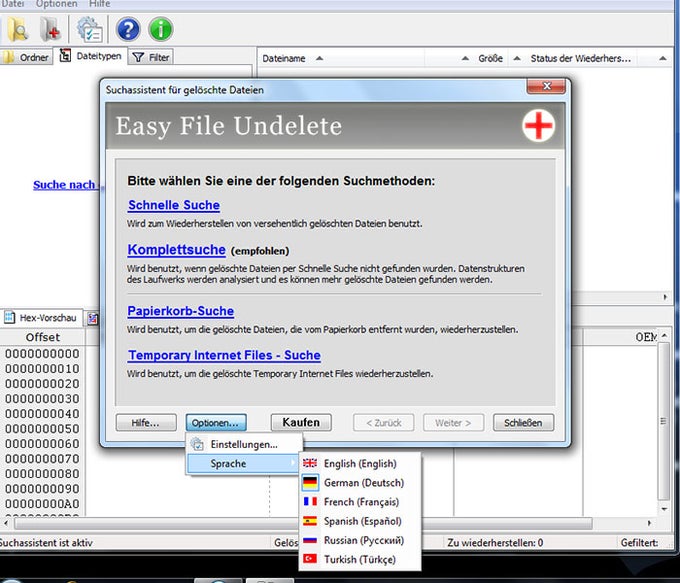
Task: Sort by the Größe column header
Action: [490, 58]
